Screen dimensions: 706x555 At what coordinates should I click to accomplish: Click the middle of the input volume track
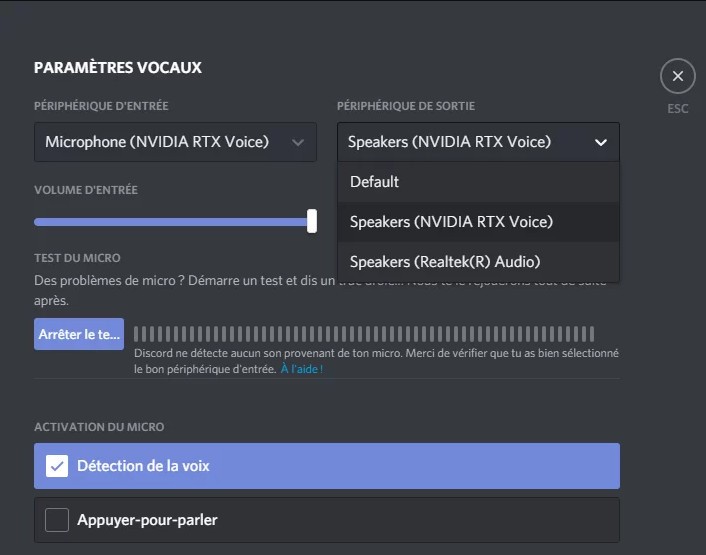(x=172, y=222)
